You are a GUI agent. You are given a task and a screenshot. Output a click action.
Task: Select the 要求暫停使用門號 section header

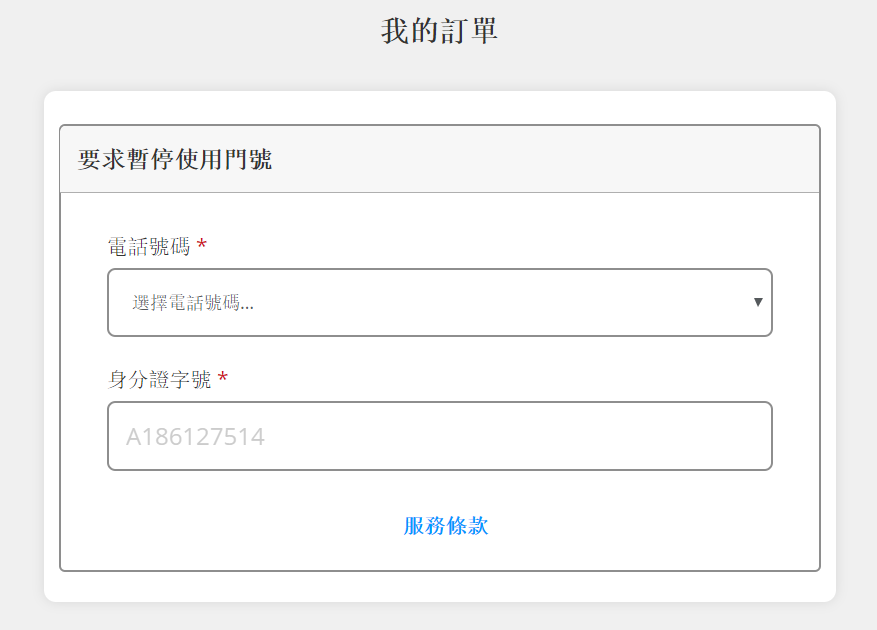tap(175, 159)
